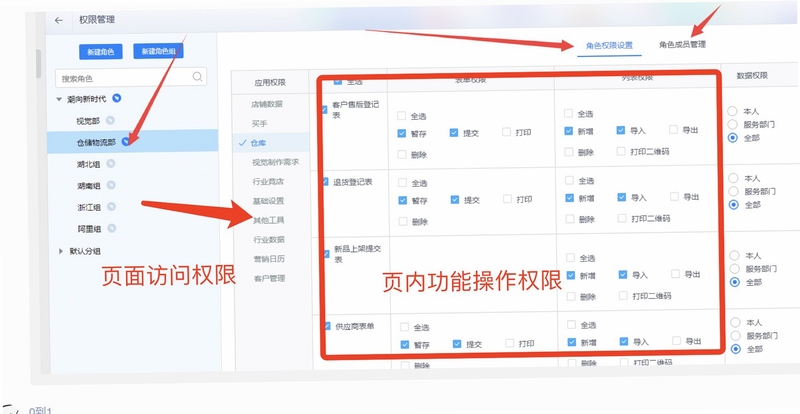Viewport: 800px width, 414px height.
Task: Expand the 默认分组 group triangle
Action: (61, 251)
